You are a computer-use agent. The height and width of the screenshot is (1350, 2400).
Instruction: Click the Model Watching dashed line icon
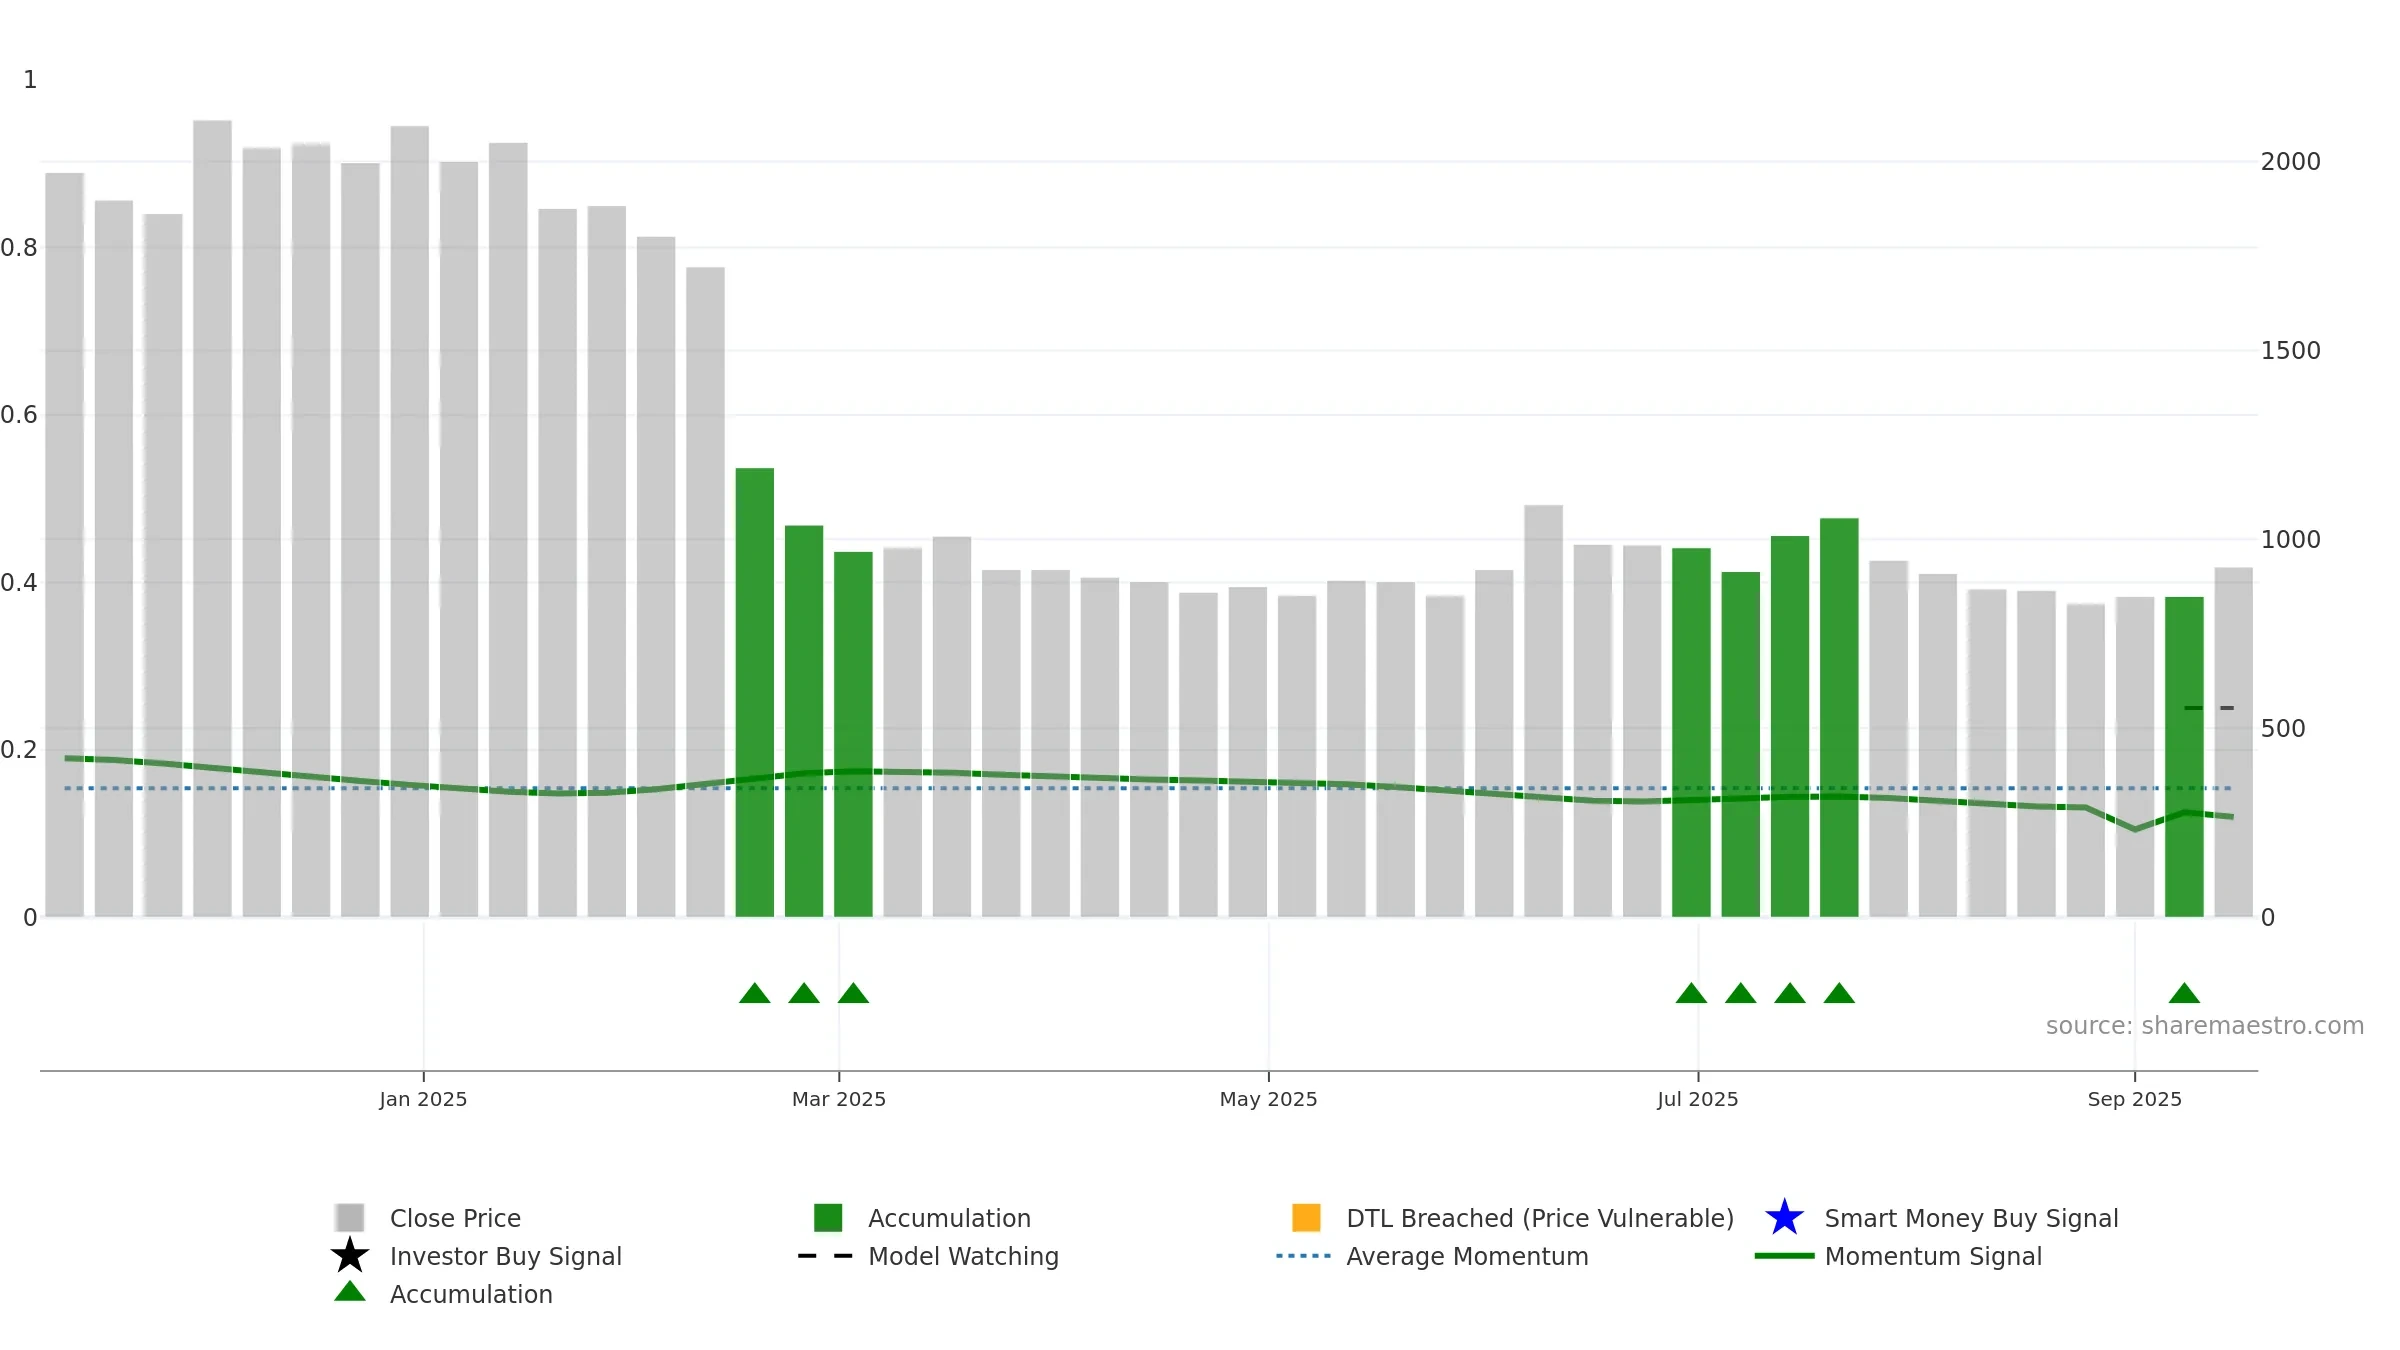pyautogui.click(x=826, y=1256)
